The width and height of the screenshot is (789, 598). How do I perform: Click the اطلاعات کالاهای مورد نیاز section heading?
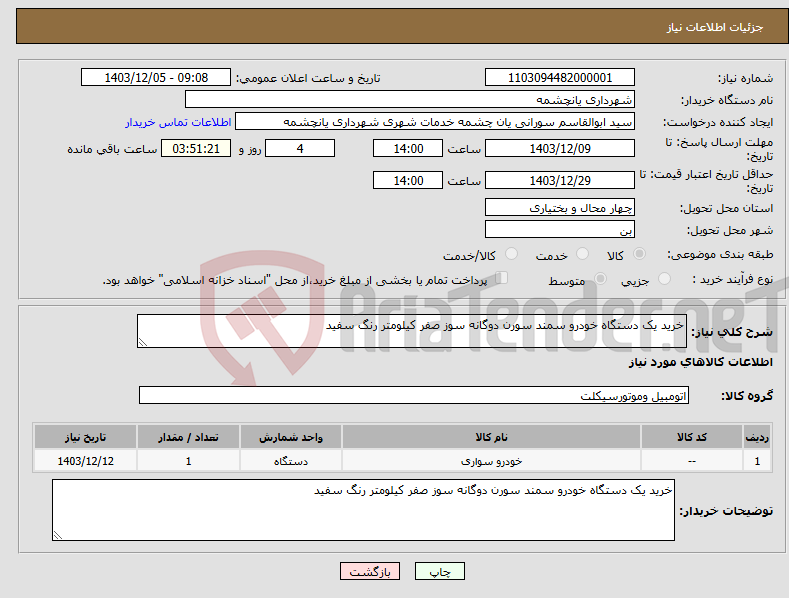pyautogui.click(x=700, y=362)
